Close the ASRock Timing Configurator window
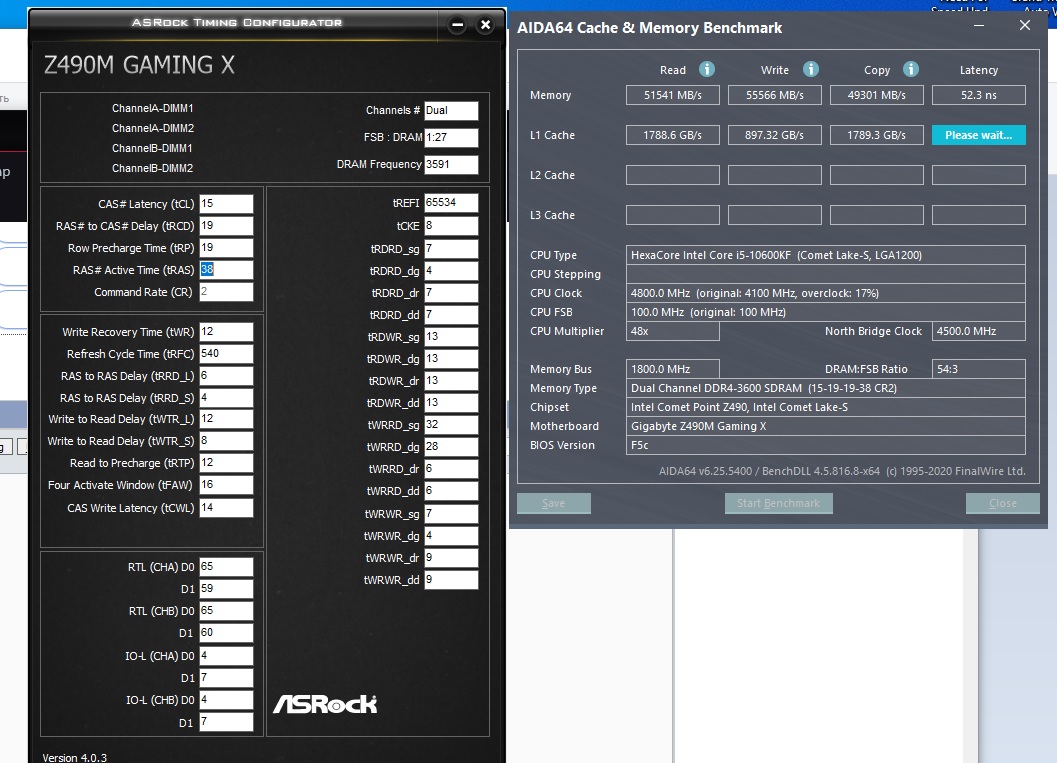The image size is (1057, 763). point(485,25)
